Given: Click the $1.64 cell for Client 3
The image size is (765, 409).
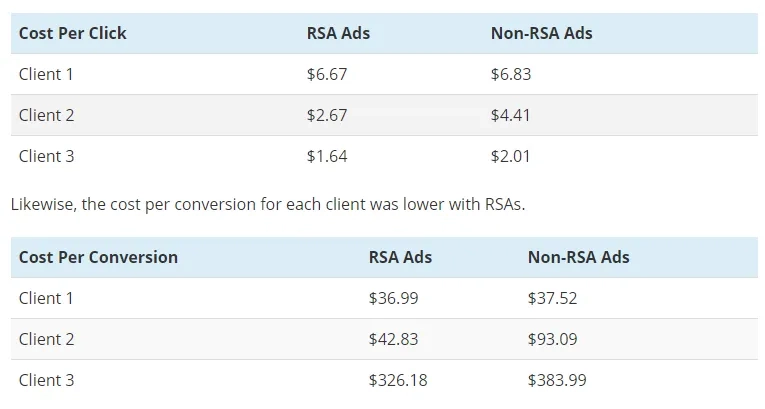Looking at the screenshot, I should [327, 156].
